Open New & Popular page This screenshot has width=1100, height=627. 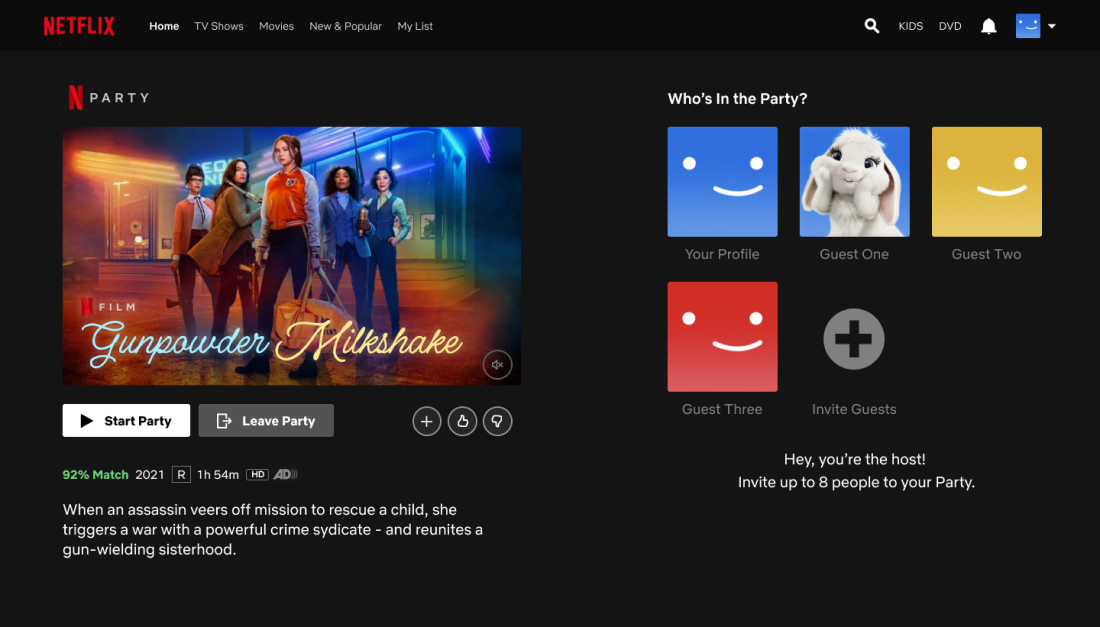point(345,26)
